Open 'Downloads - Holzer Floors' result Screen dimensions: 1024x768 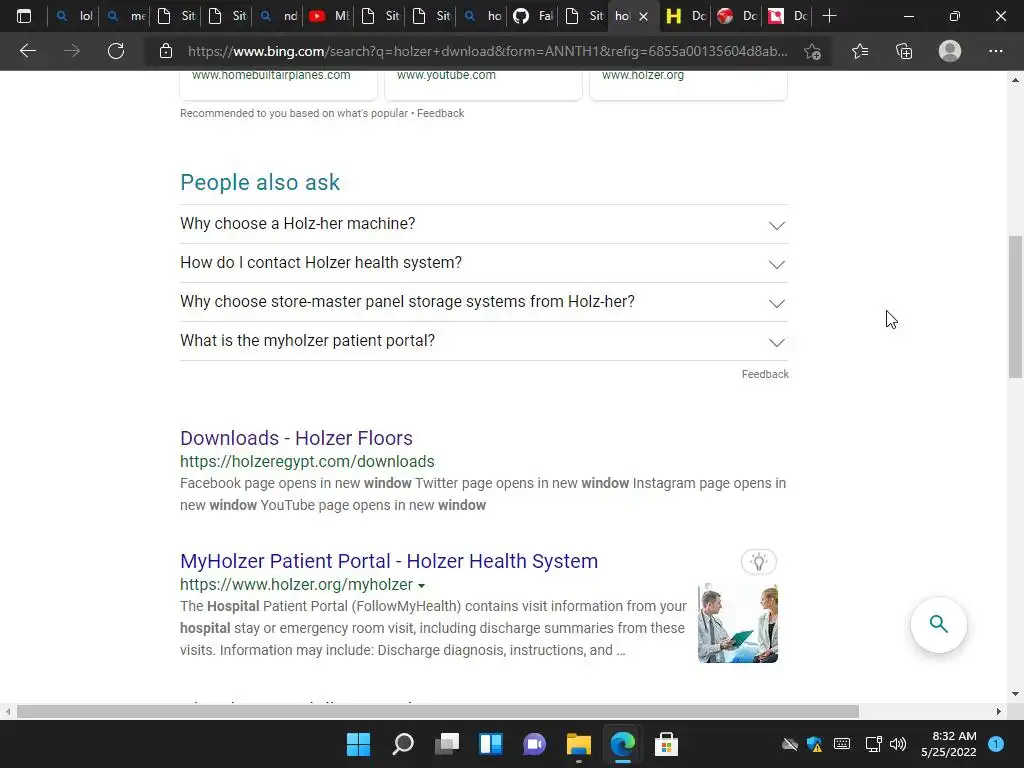coord(296,438)
